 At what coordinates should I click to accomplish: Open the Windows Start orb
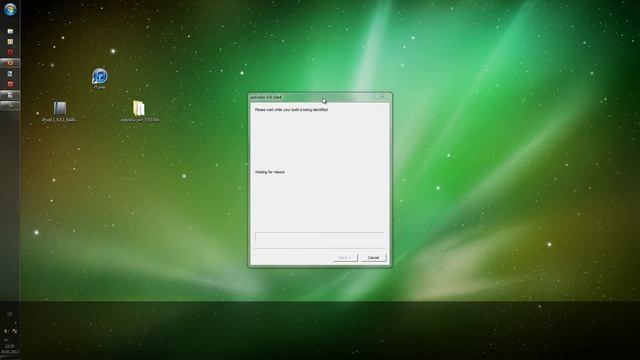pos(10,9)
